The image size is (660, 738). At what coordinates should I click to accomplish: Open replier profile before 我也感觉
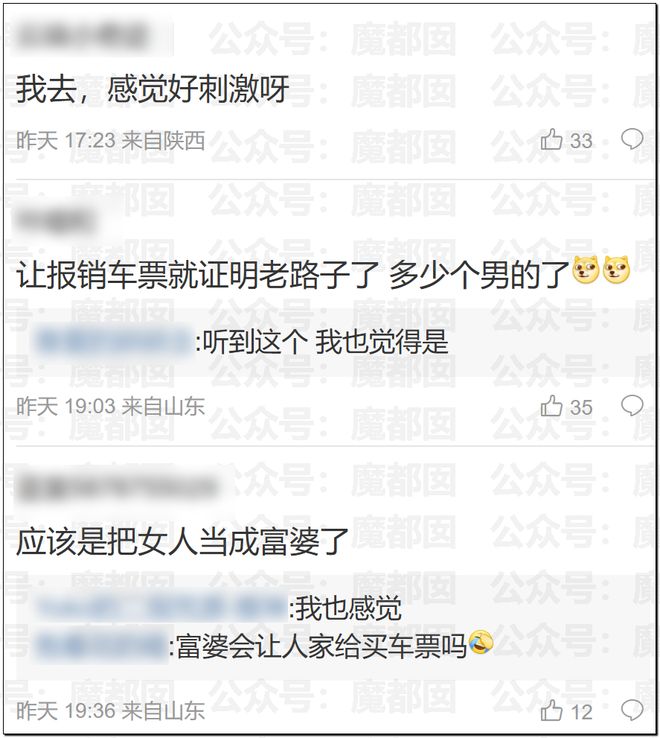(x=161, y=608)
